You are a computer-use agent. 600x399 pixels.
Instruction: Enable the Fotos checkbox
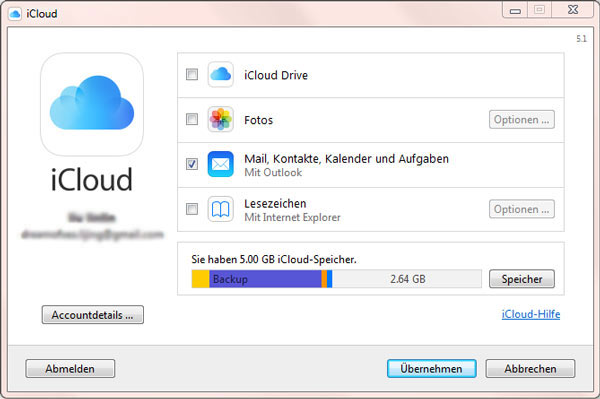(x=192, y=119)
